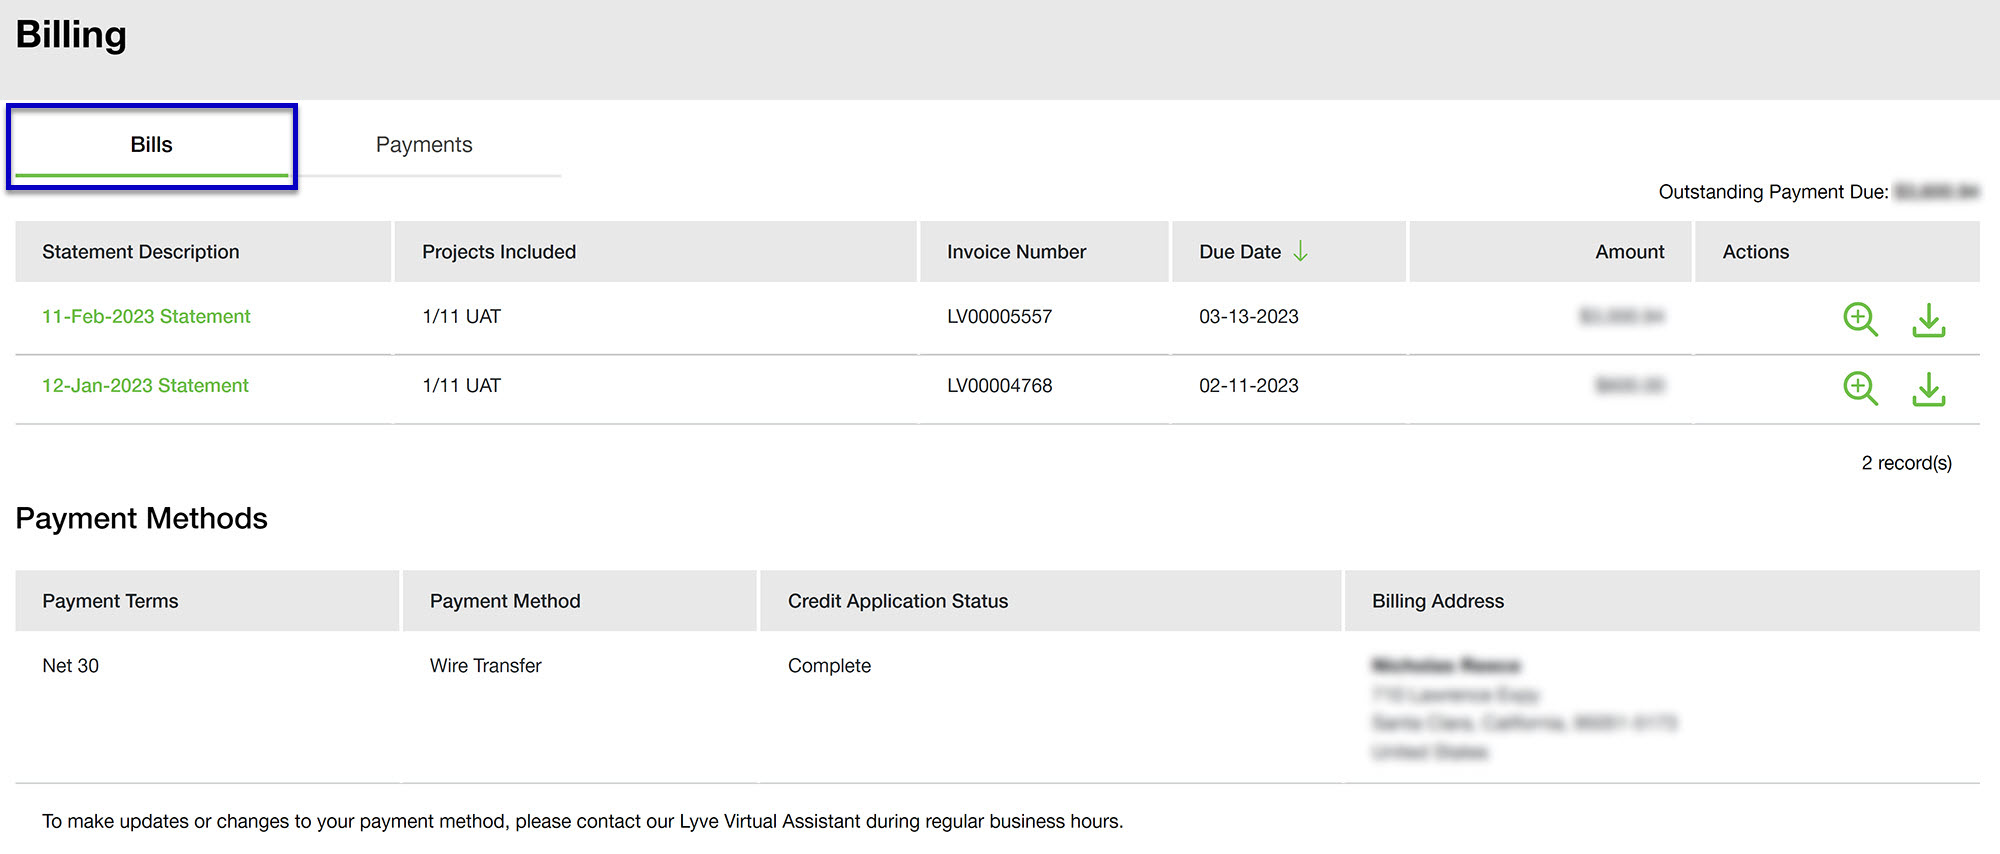
Task: Select invoice number LV00005557 cell
Action: (x=999, y=317)
